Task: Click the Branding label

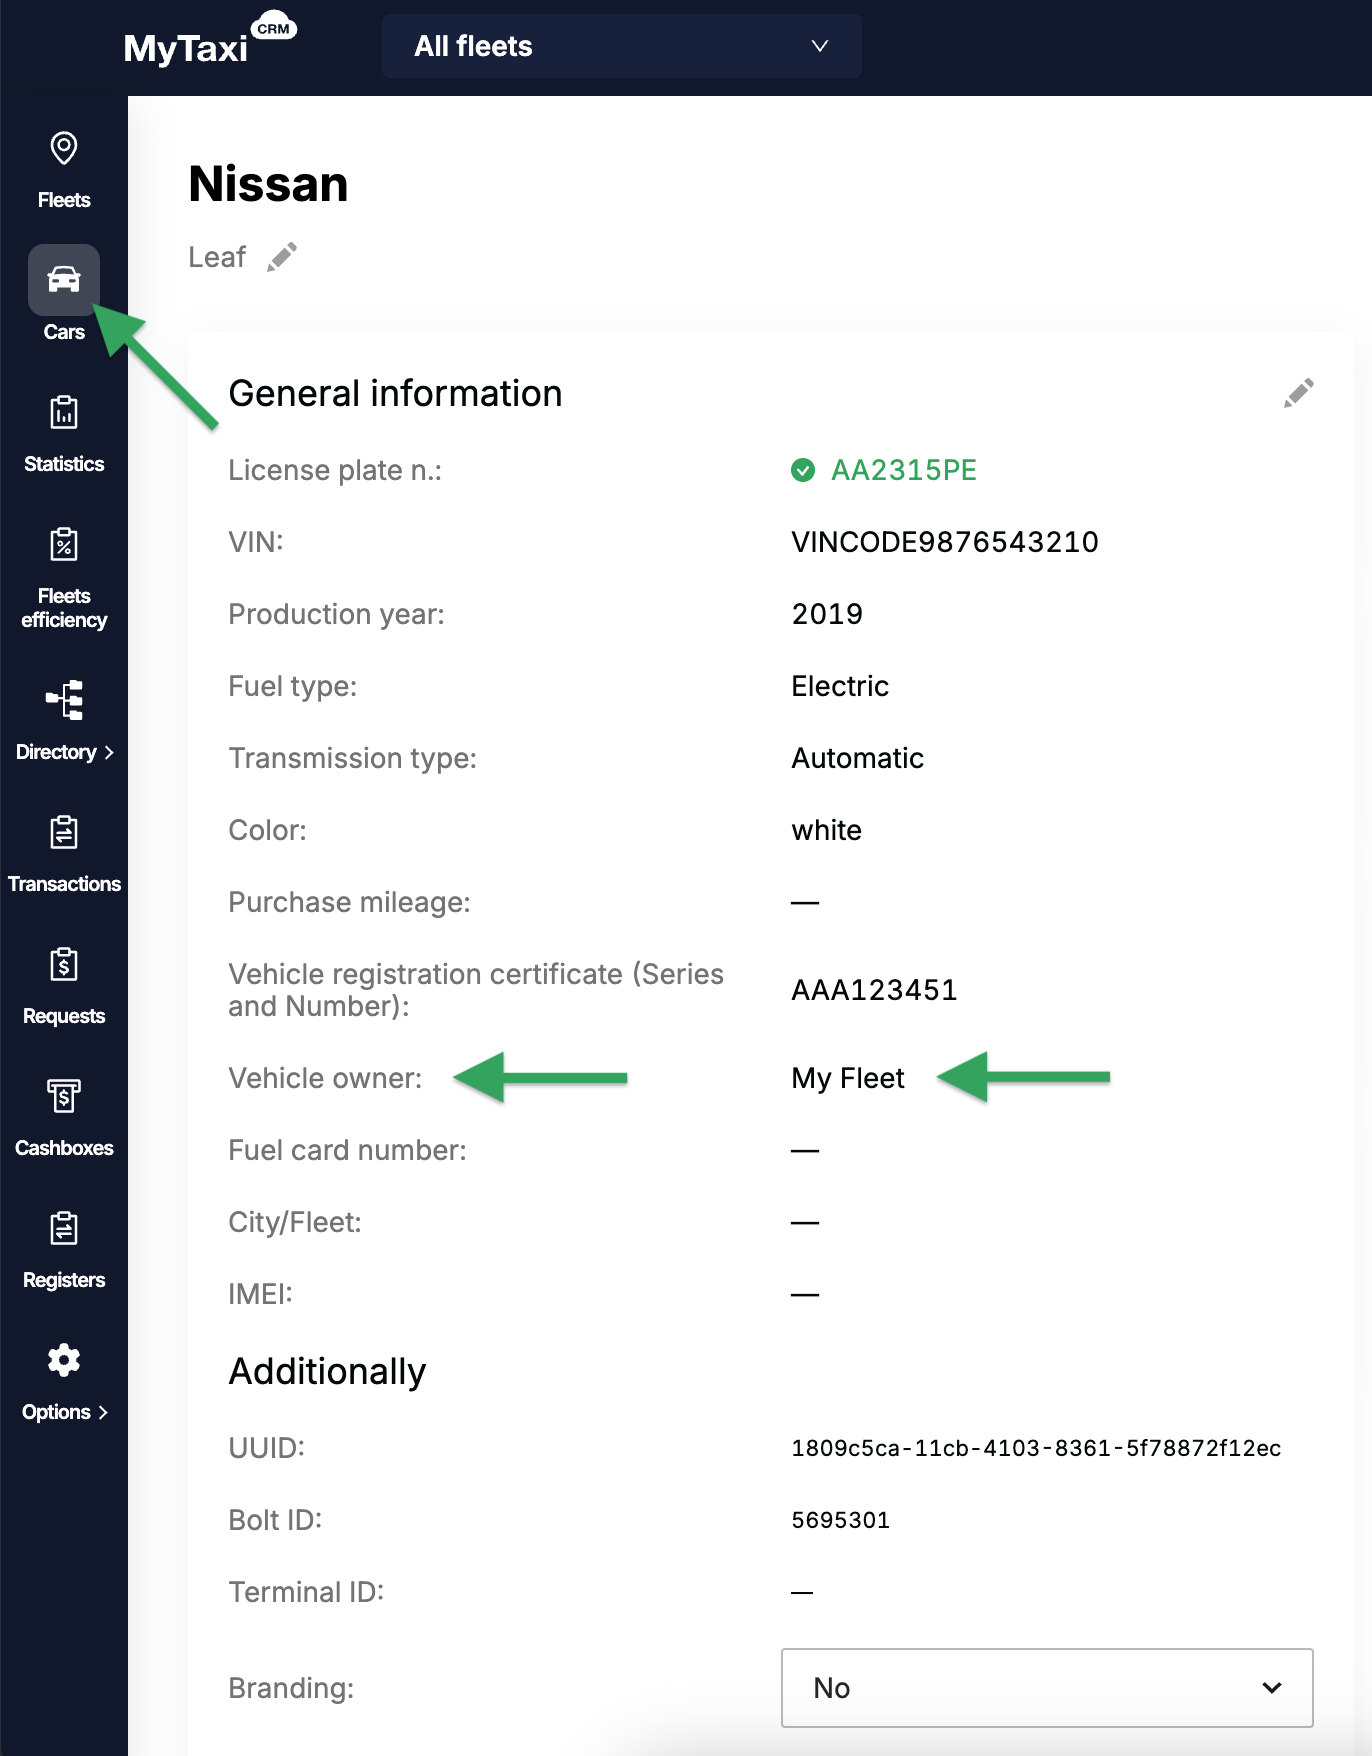Action: (291, 1688)
